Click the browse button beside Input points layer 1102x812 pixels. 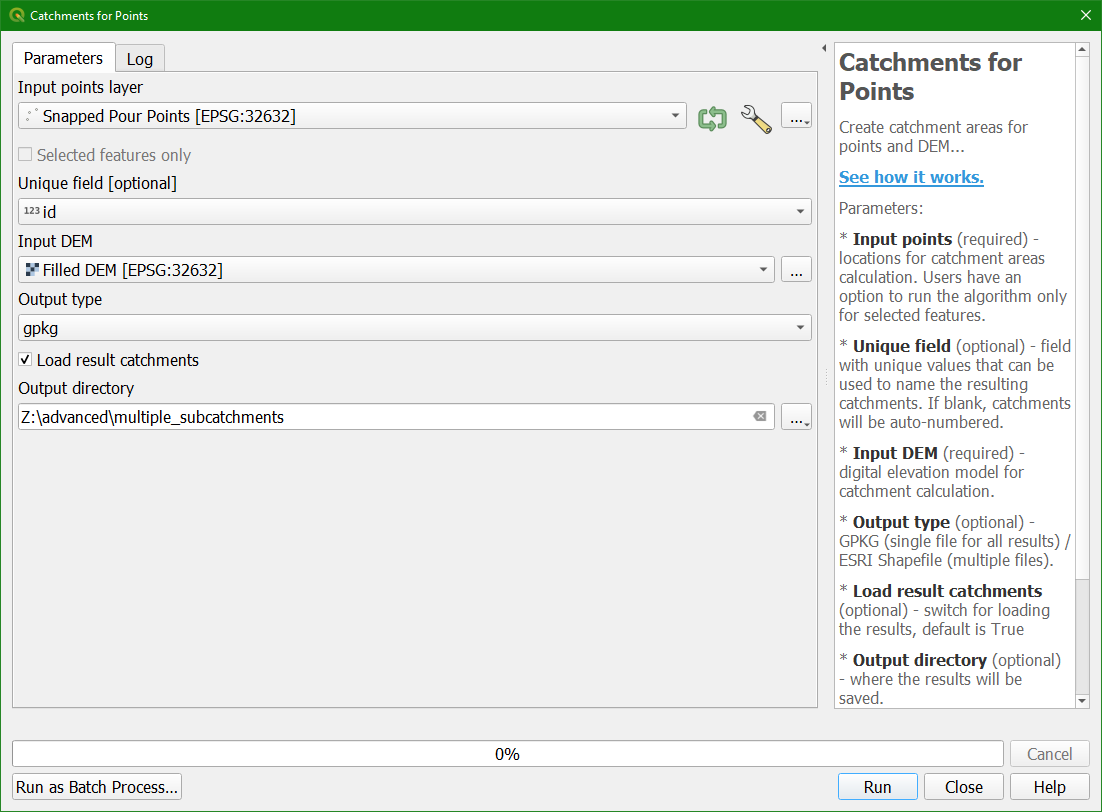pos(796,116)
